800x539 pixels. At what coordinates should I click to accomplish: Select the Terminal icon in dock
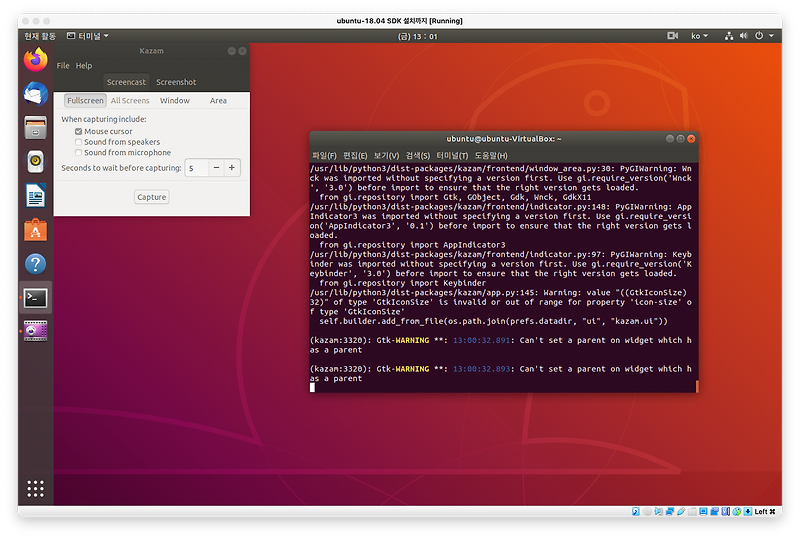(35, 298)
